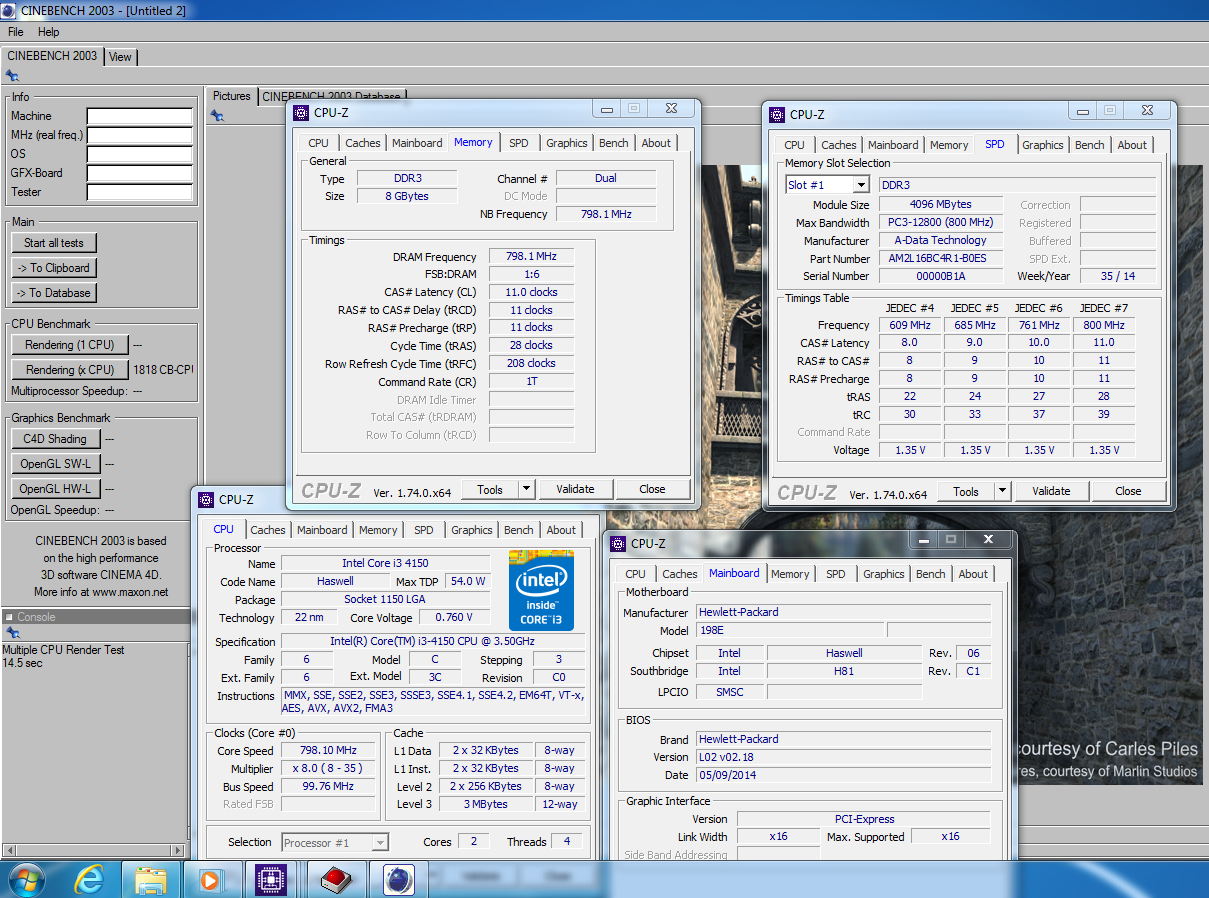Image resolution: width=1209 pixels, height=898 pixels.
Task: Click the red button taskbar icon
Action: [336, 880]
